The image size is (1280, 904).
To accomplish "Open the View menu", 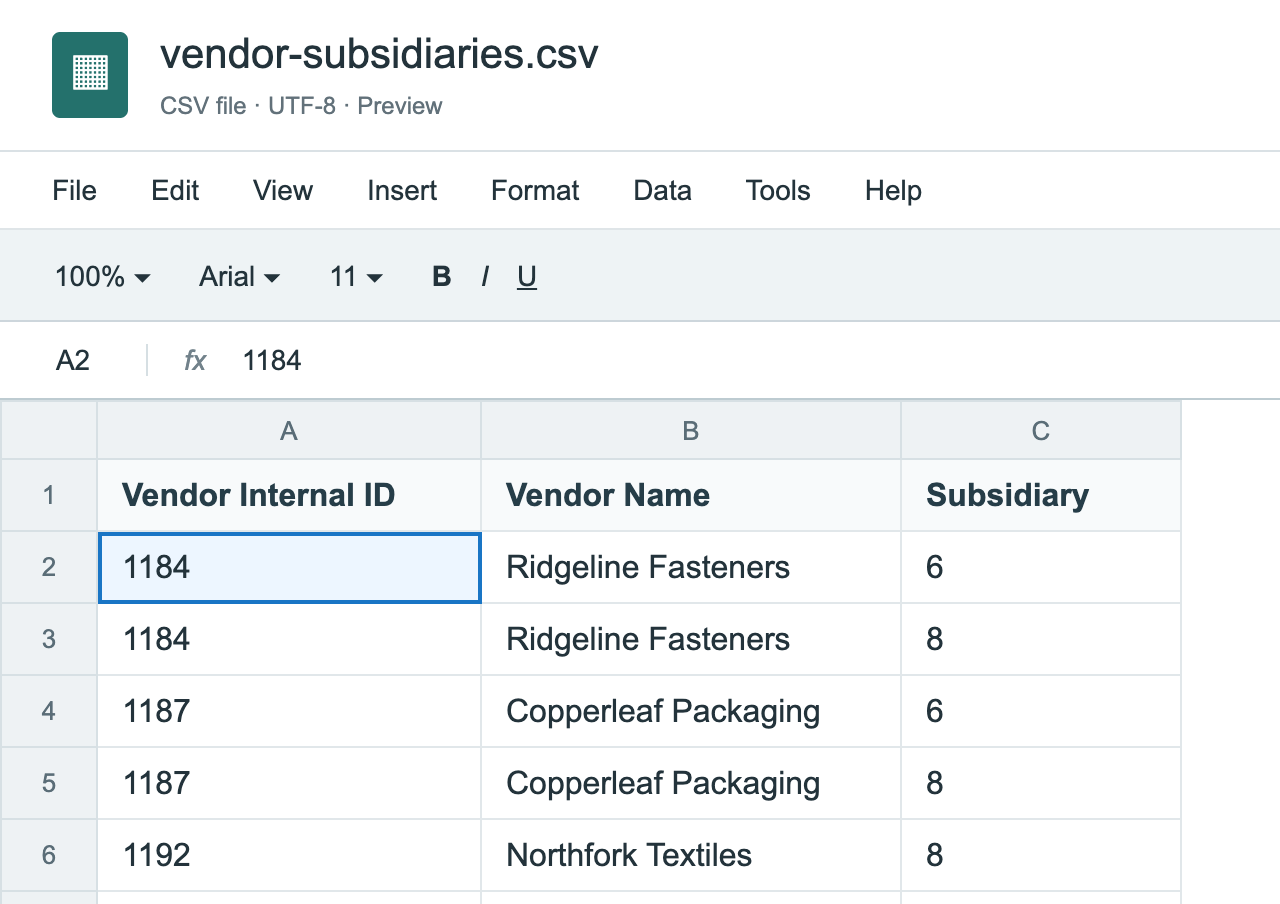I will point(283,190).
